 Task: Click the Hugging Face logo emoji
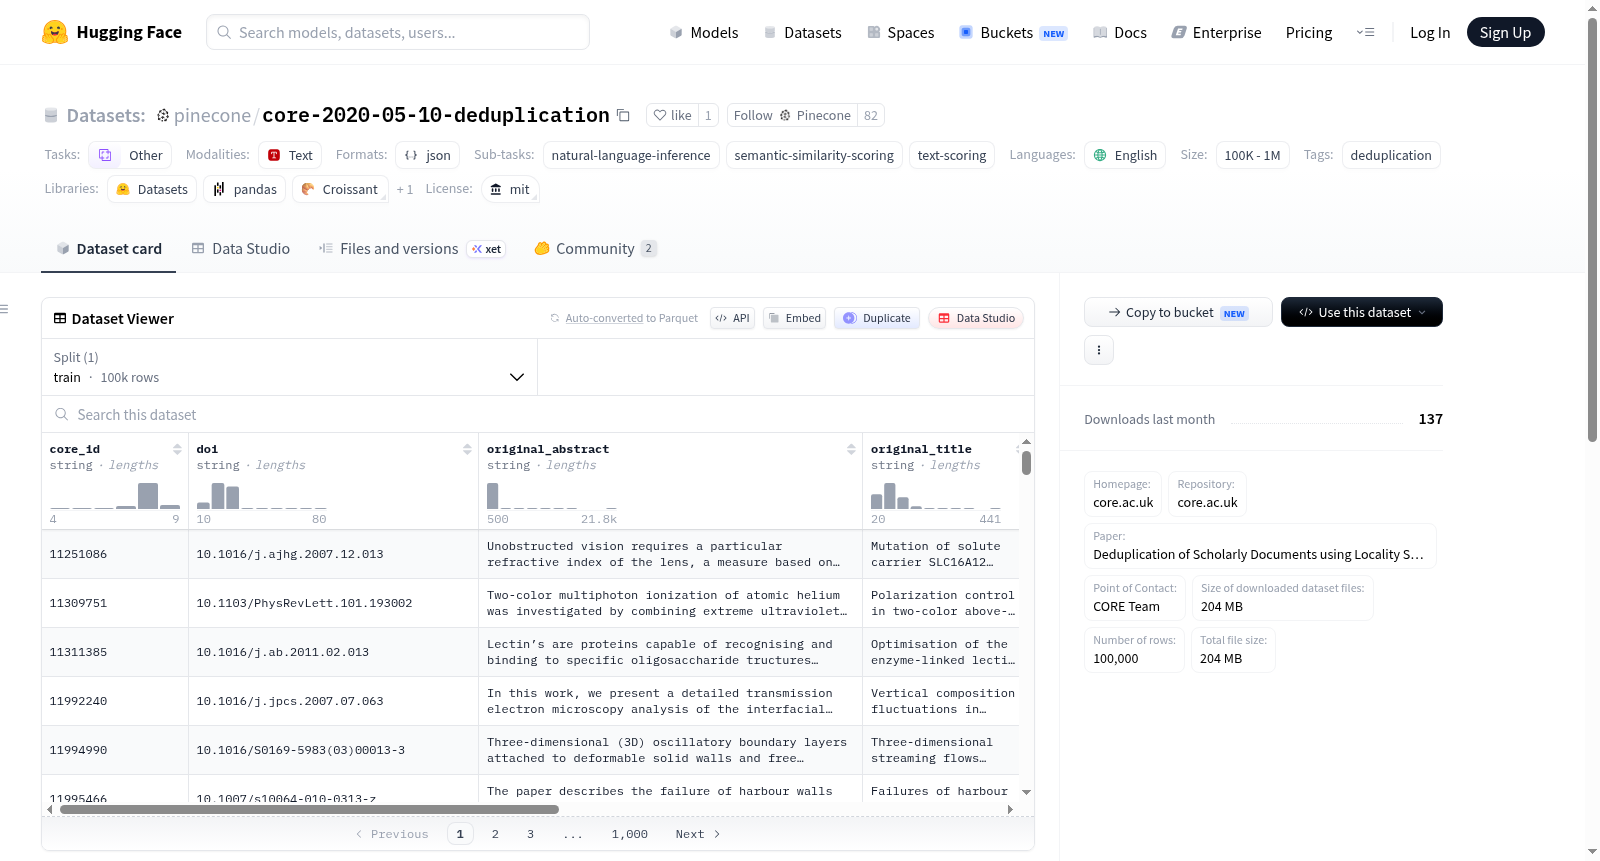(55, 32)
